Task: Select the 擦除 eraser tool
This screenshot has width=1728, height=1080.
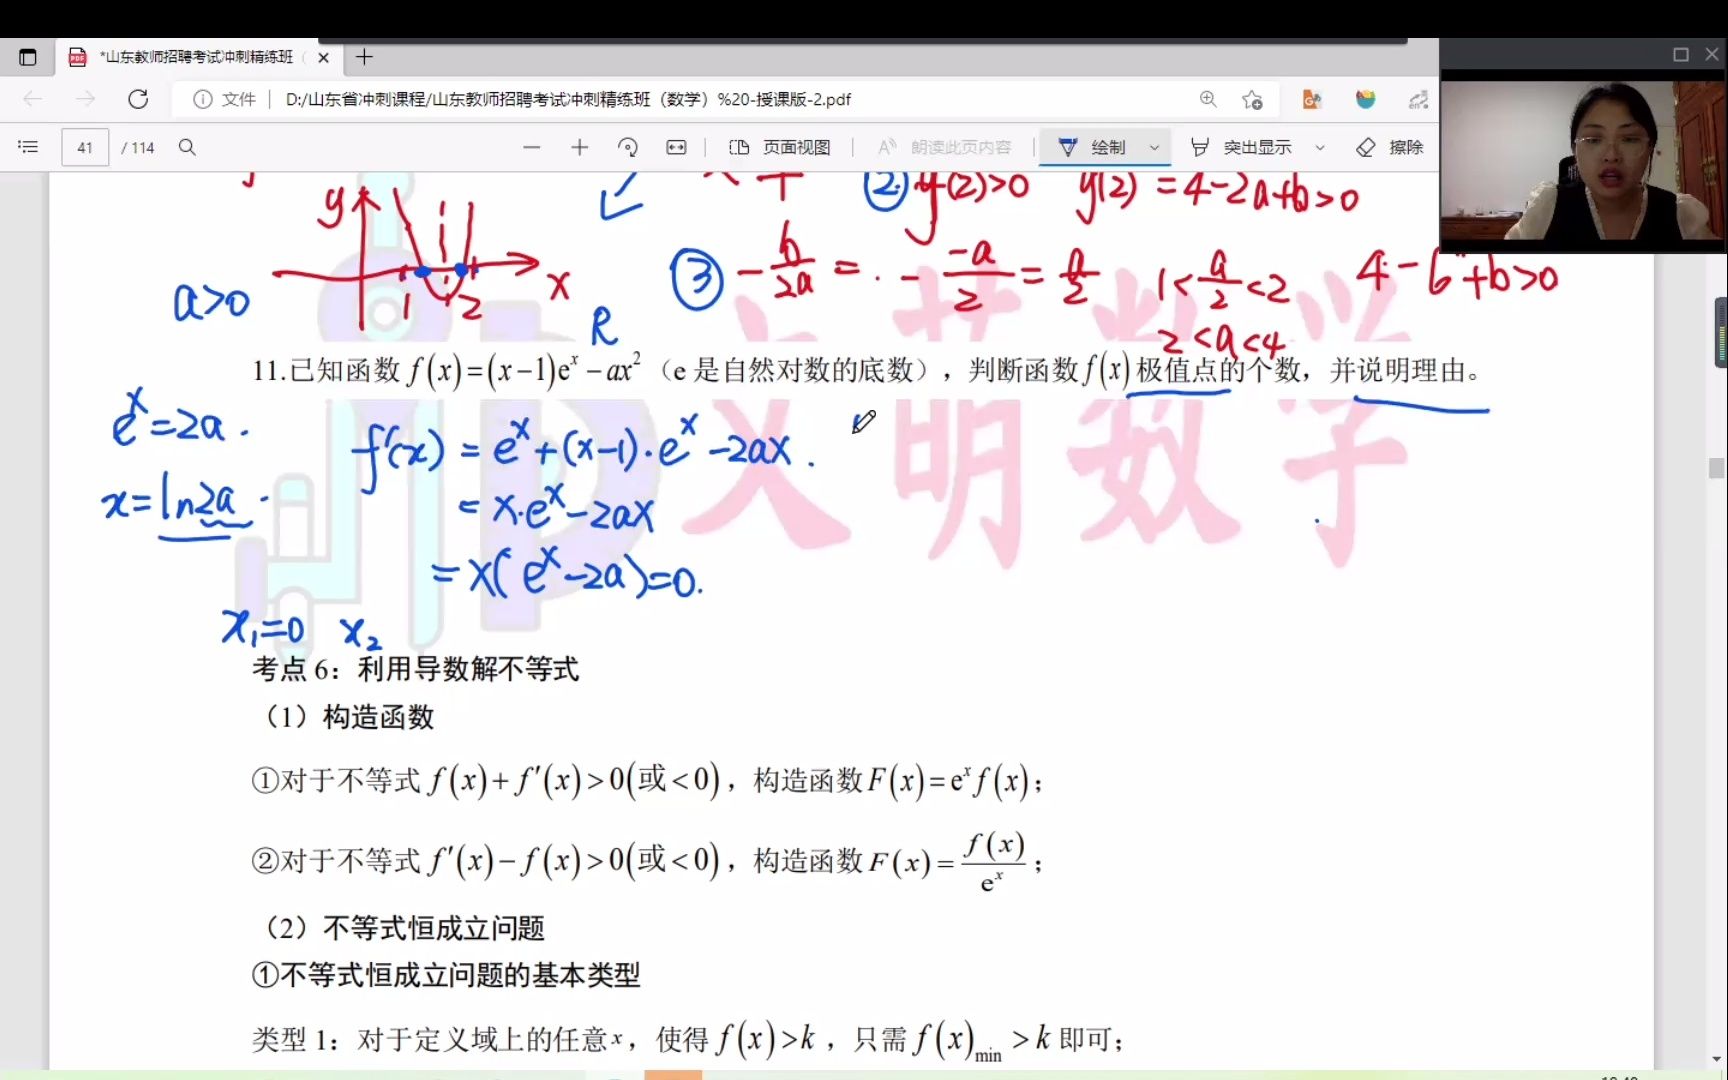Action: (1388, 147)
